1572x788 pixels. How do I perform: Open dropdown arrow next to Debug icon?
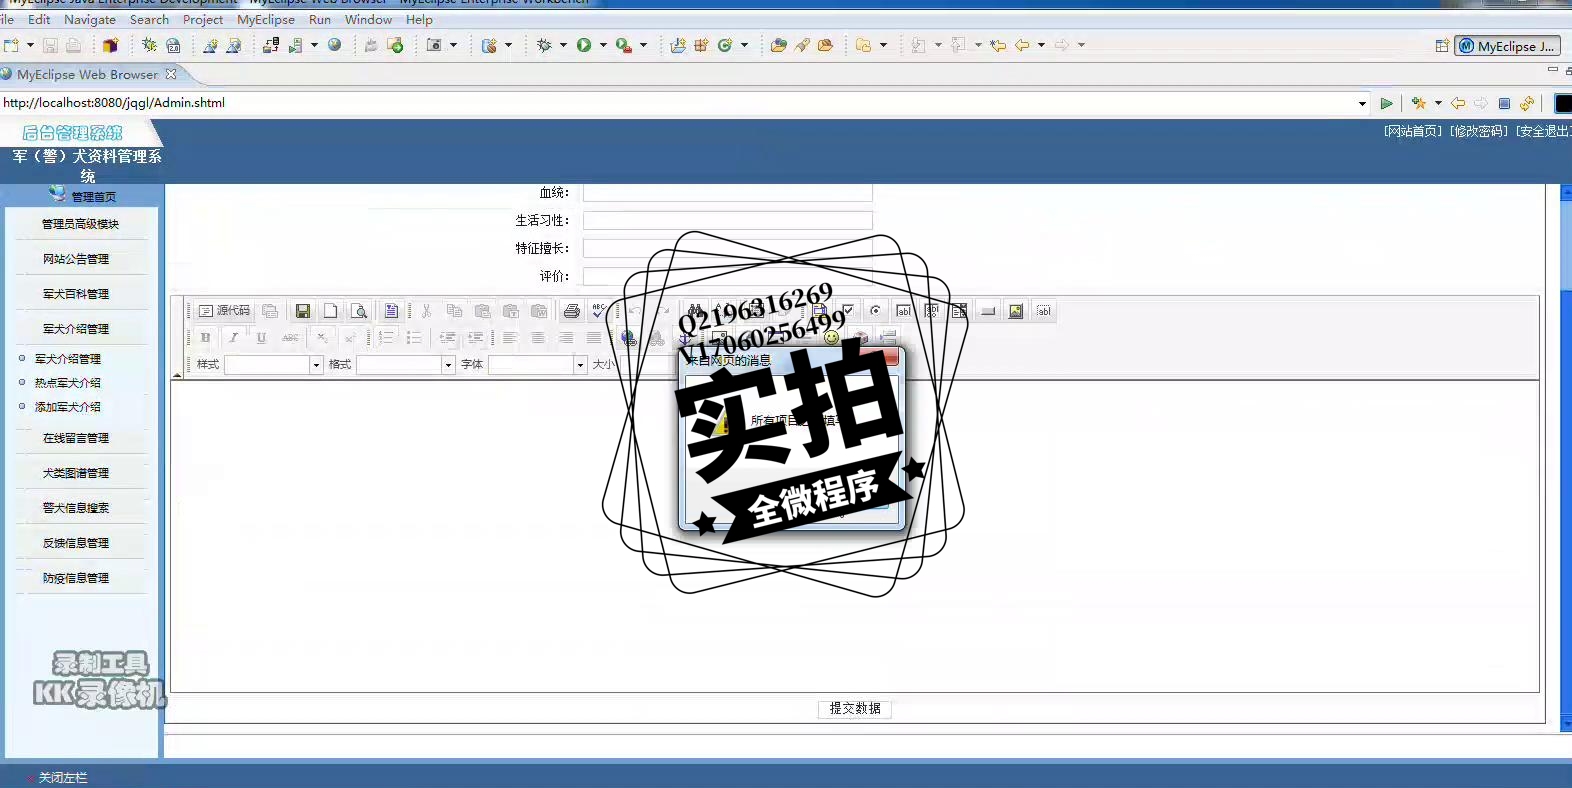coord(563,45)
